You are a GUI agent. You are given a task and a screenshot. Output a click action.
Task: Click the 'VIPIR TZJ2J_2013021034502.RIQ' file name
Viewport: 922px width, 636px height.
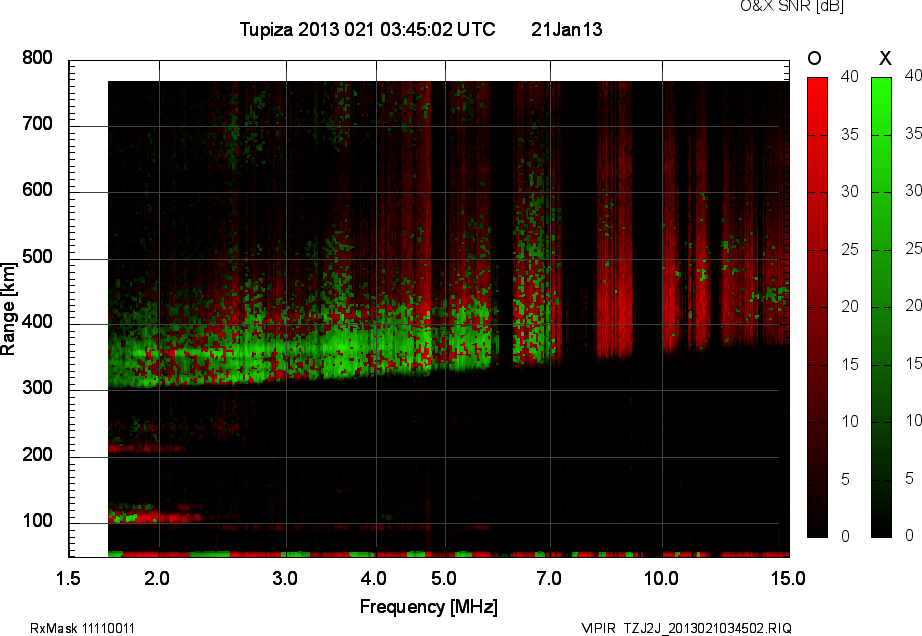(686, 628)
